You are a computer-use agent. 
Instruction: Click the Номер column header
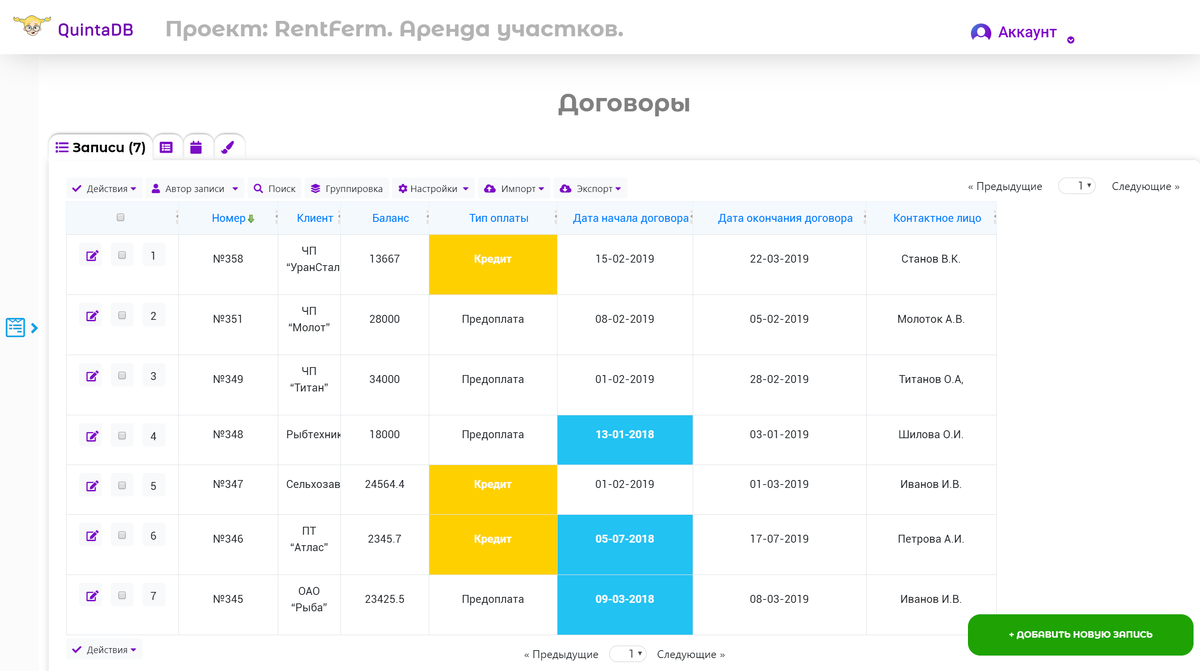pyautogui.click(x=228, y=218)
